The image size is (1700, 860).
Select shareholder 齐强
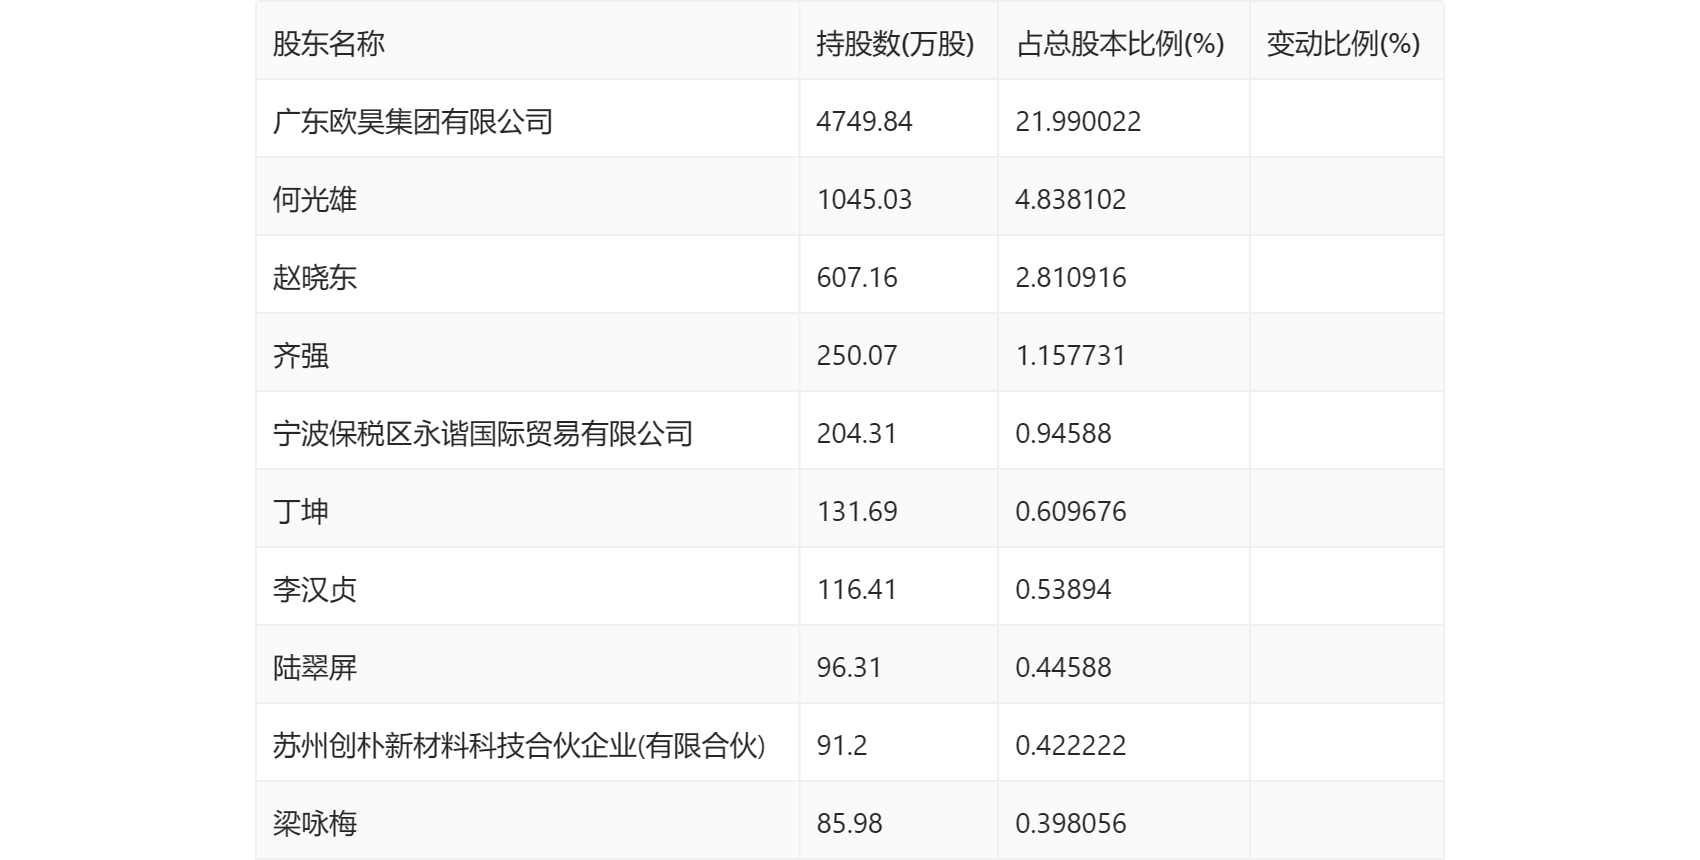[301, 356]
